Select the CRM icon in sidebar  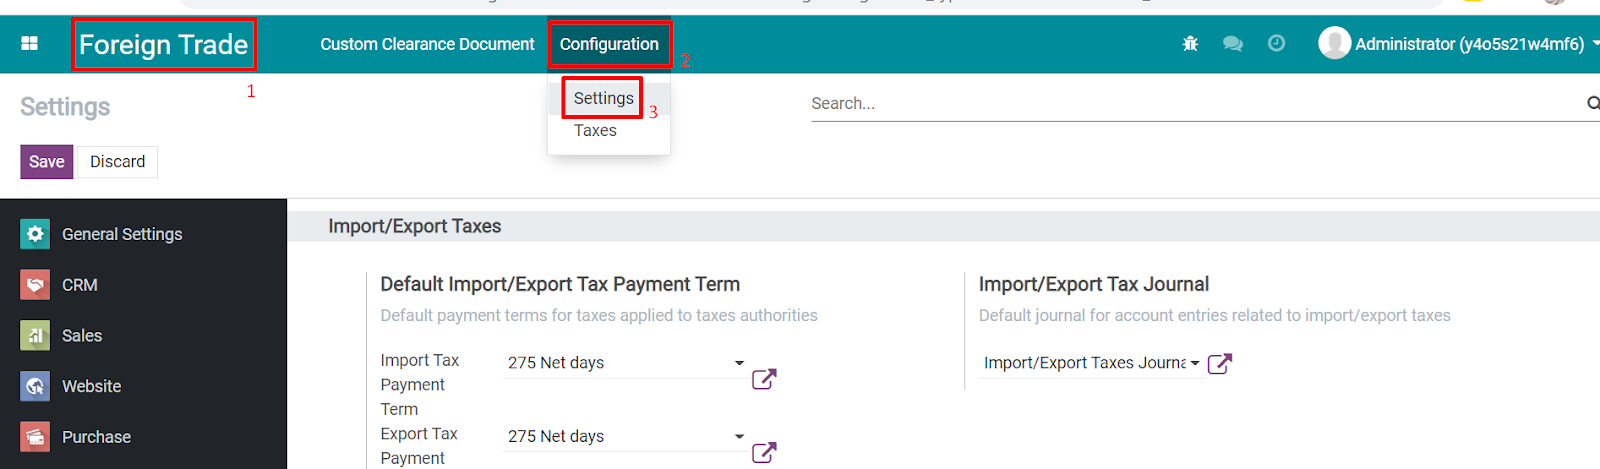point(35,285)
